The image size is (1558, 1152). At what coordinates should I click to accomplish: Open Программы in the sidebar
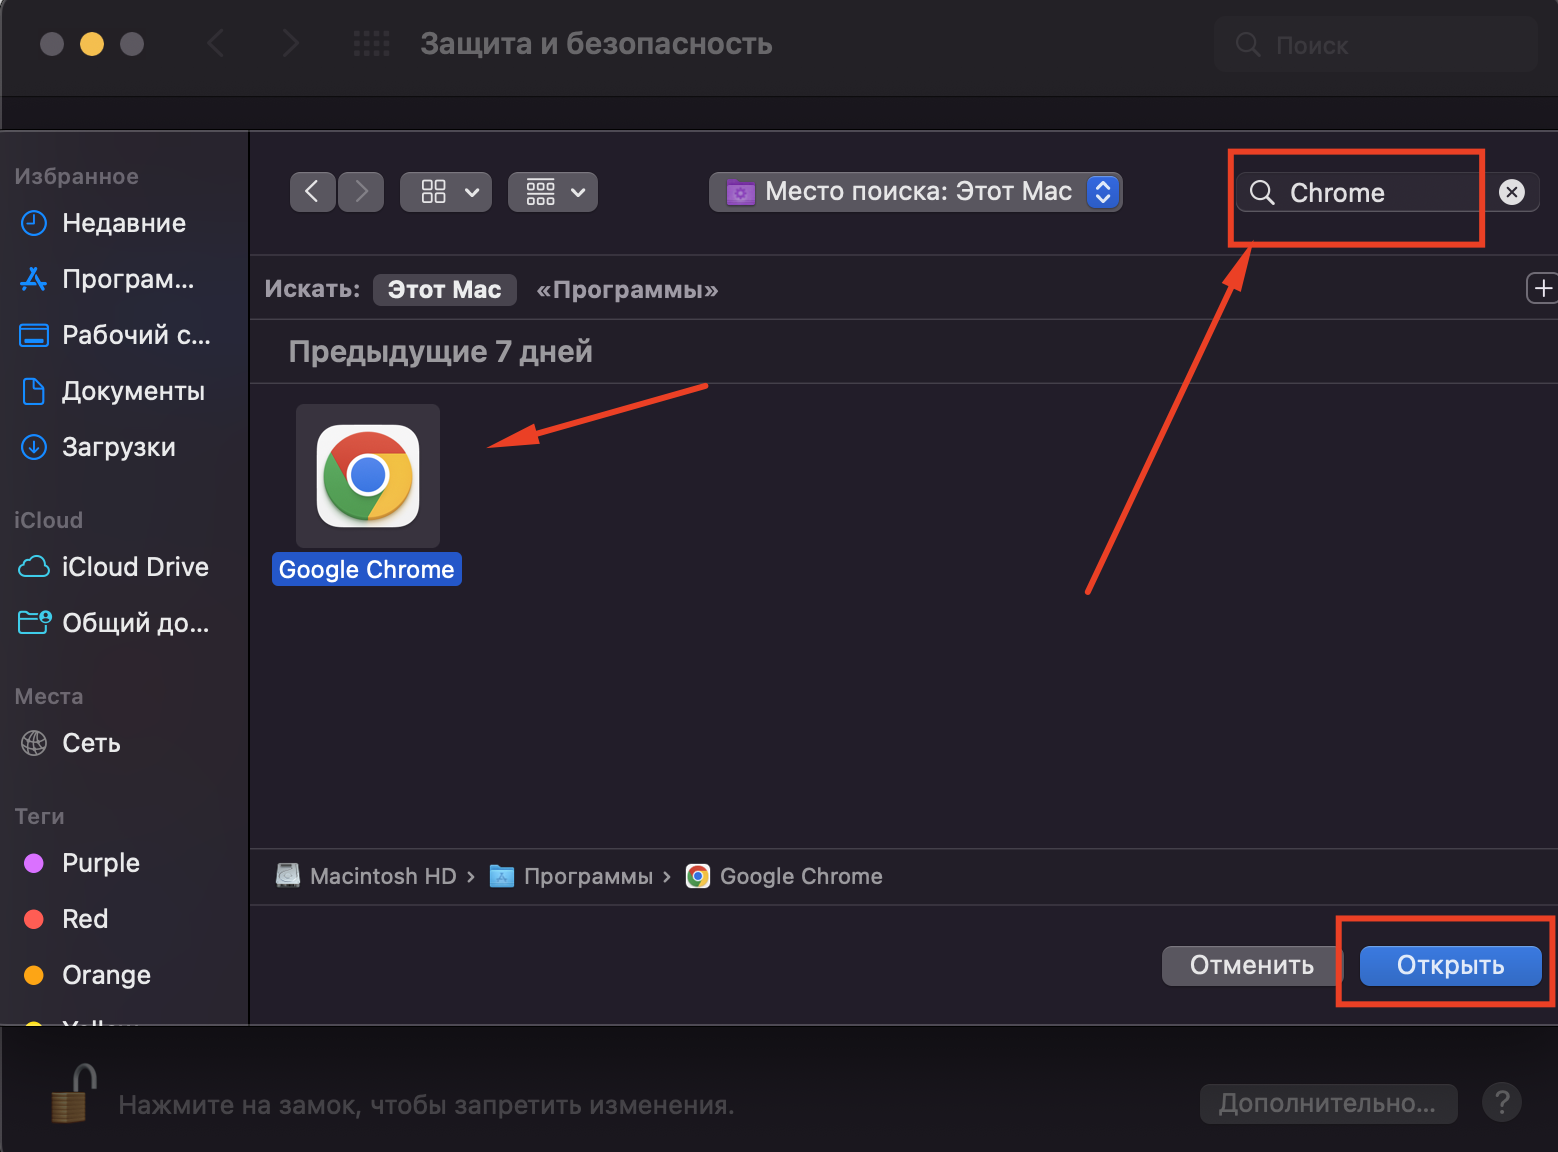pos(124,279)
